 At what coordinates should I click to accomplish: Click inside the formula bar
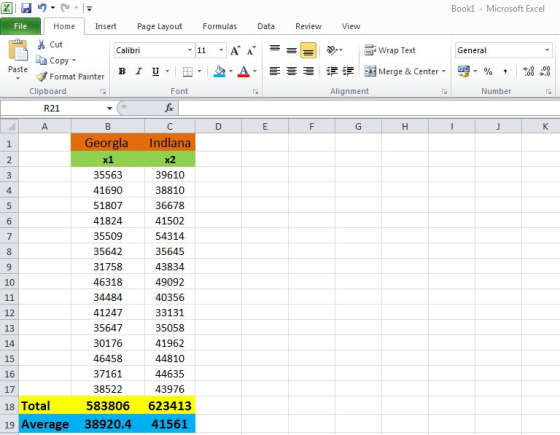pyautogui.click(x=369, y=108)
